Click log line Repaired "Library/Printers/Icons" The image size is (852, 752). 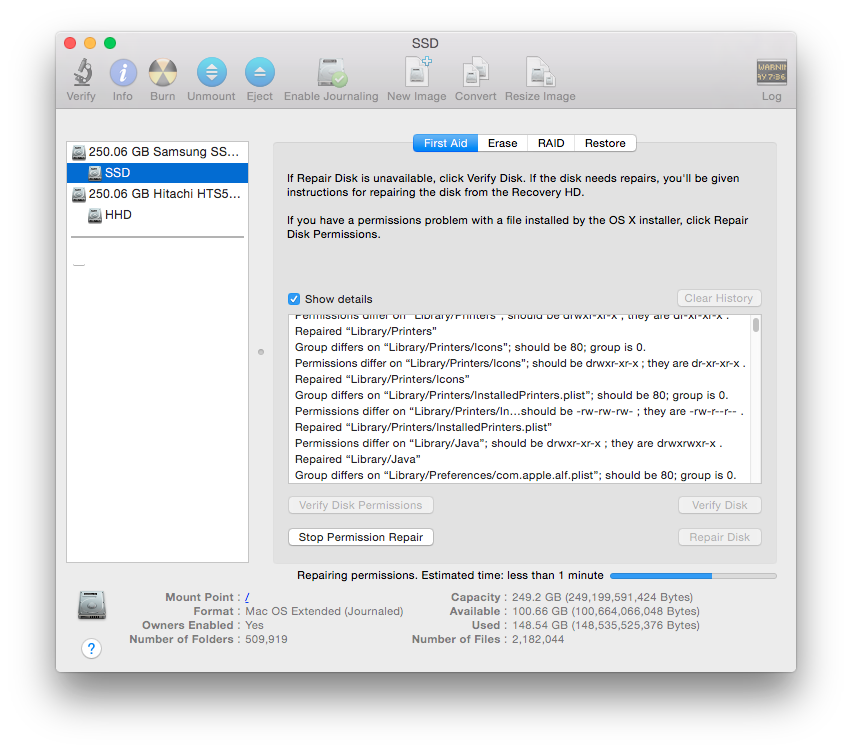click(382, 379)
